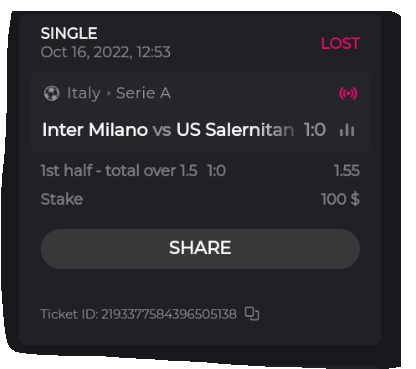Click the SINGLE bet type heading
The height and width of the screenshot is (369, 416).
[69, 33]
